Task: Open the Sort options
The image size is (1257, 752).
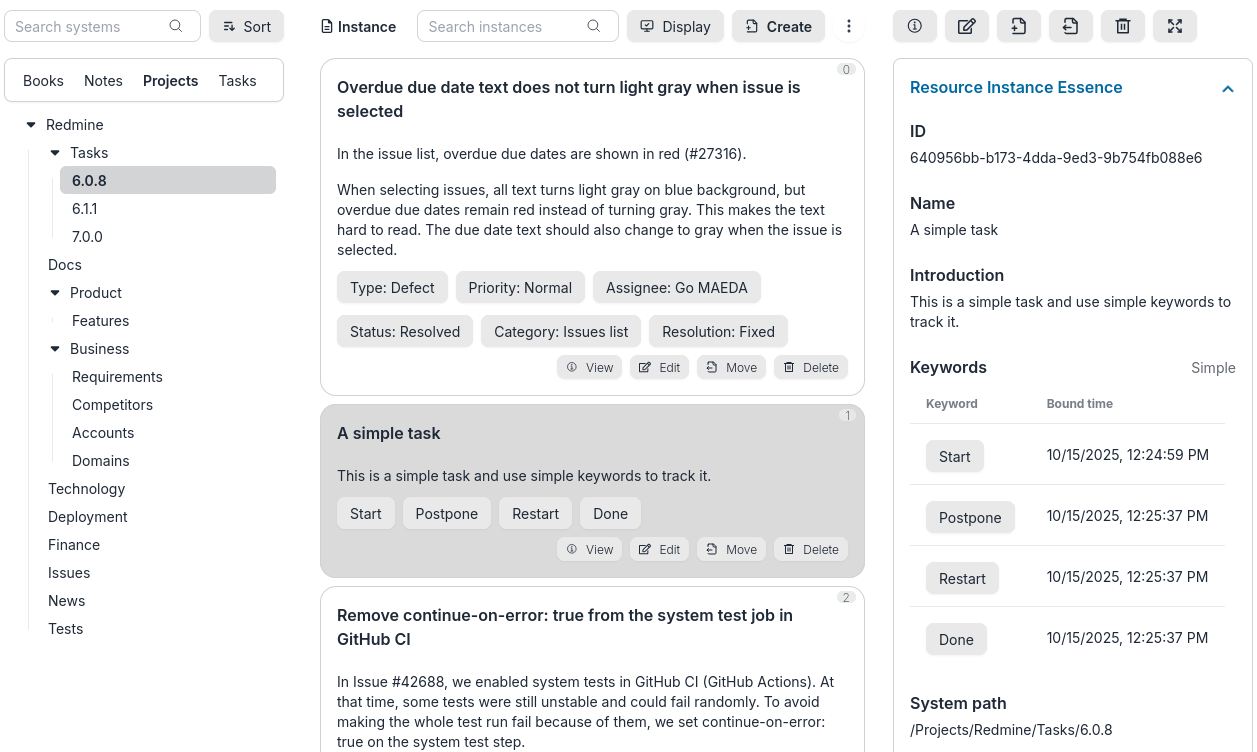Action: point(246,26)
